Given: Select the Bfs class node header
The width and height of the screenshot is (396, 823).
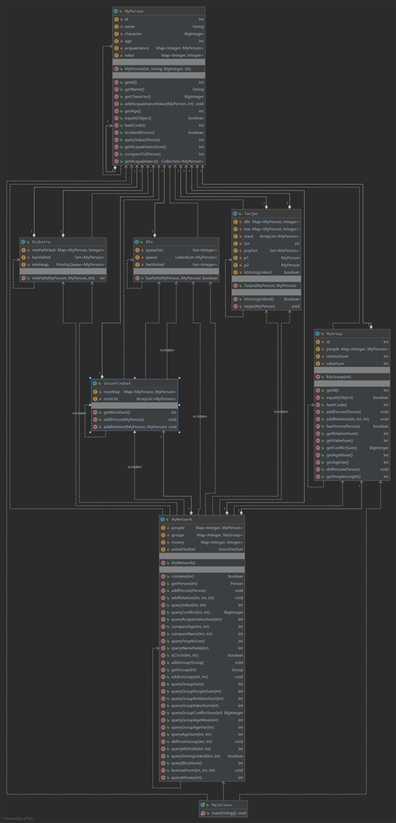Looking at the screenshot, I should coord(175,241).
